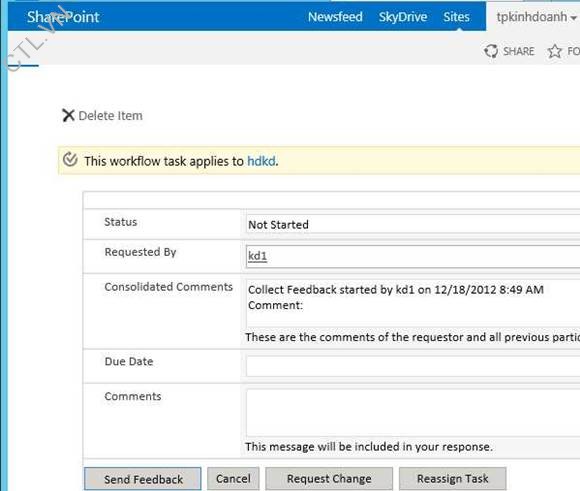Click the Not Started status field
580x491 pixels.
[413, 224]
